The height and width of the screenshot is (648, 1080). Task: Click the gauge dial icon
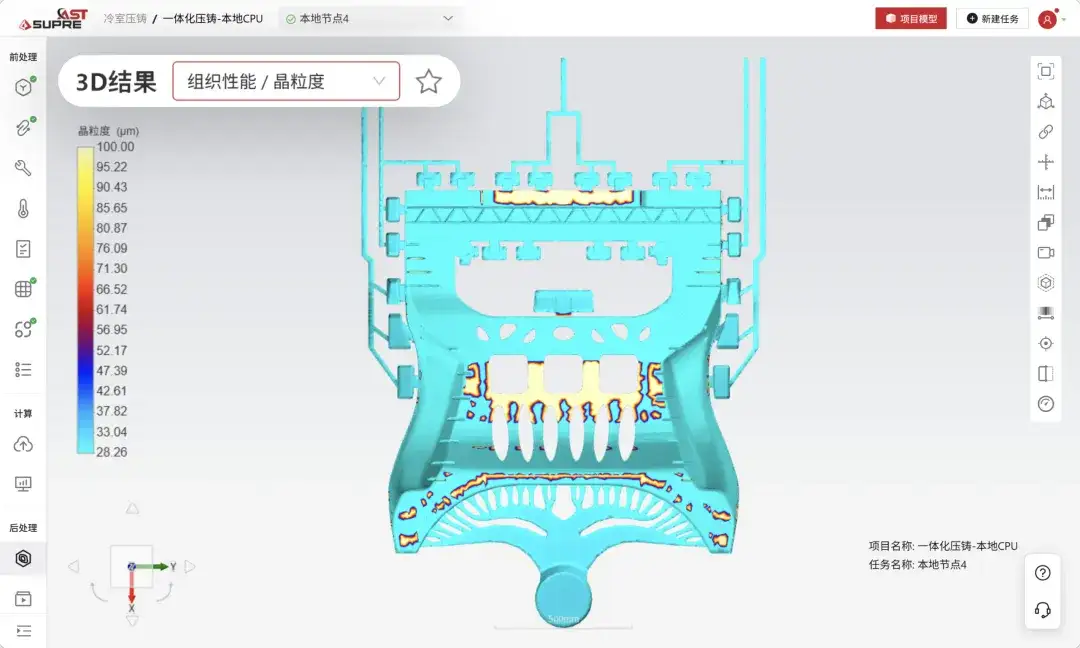coord(1046,404)
